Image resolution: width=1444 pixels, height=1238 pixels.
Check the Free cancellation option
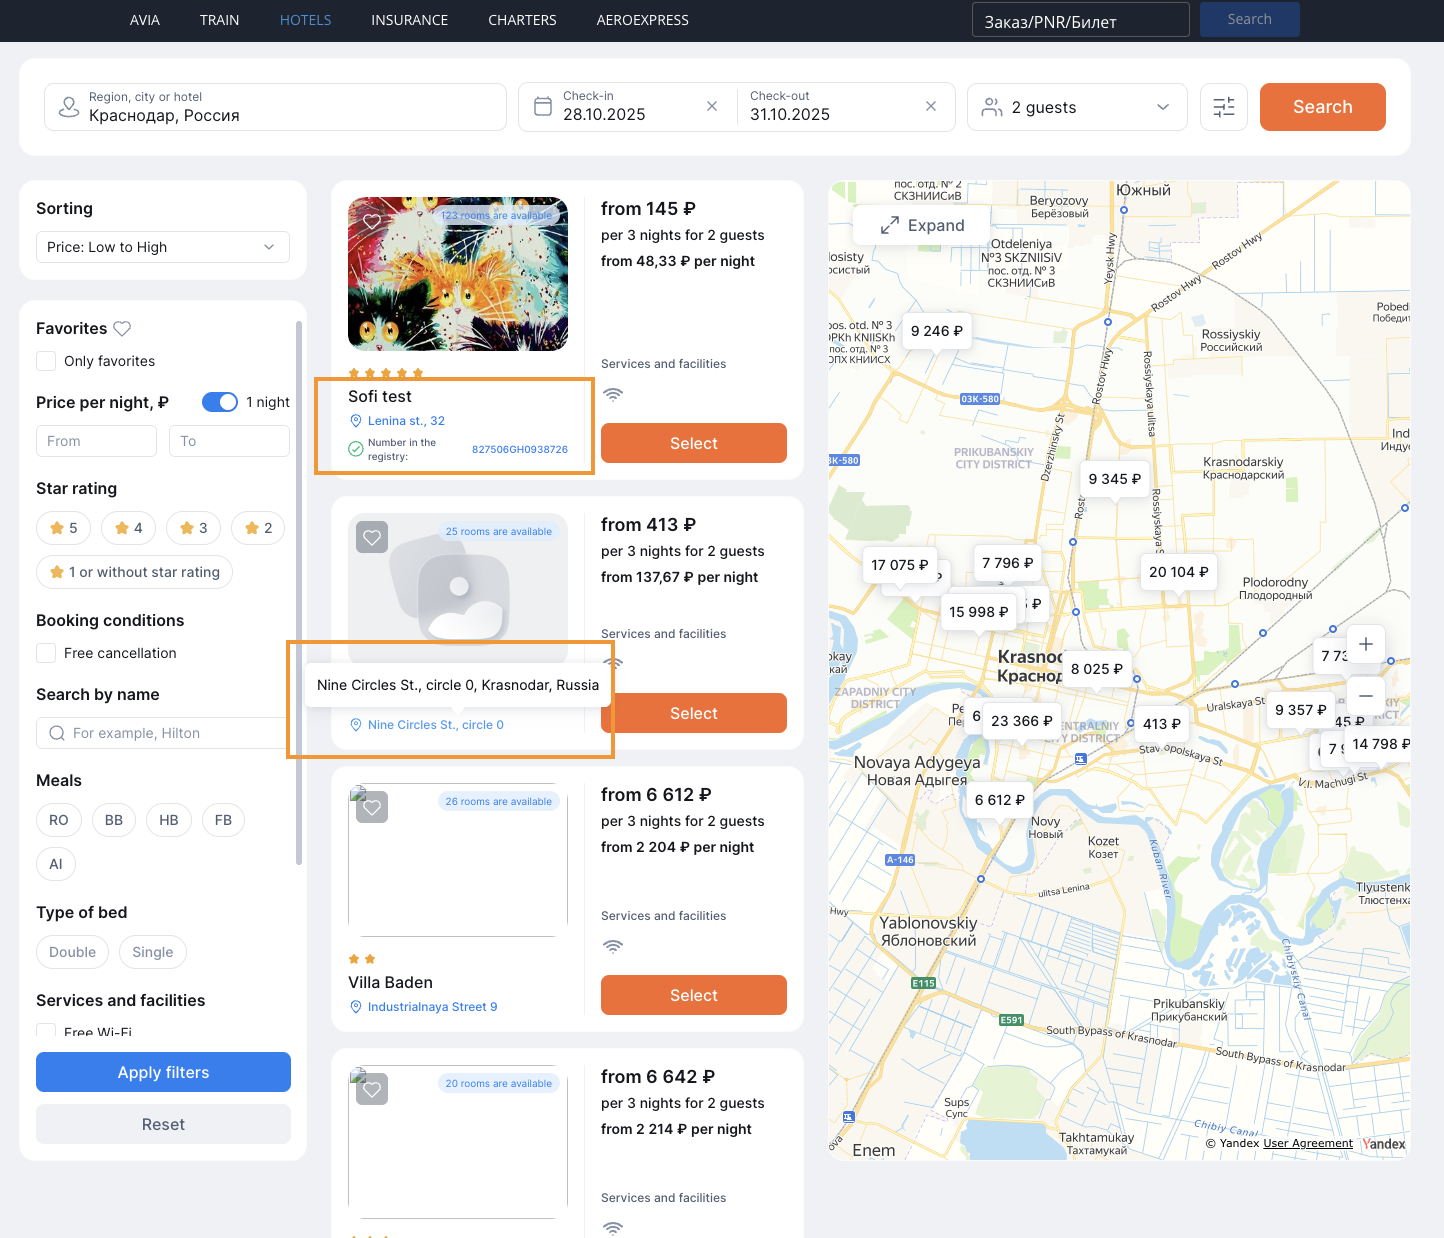coord(46,653)
